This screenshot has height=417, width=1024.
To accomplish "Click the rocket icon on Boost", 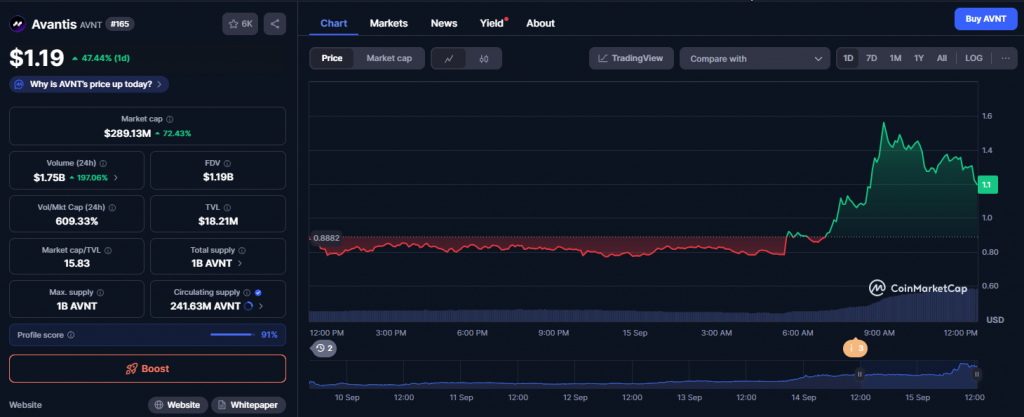I will click(x=131, y=369).
